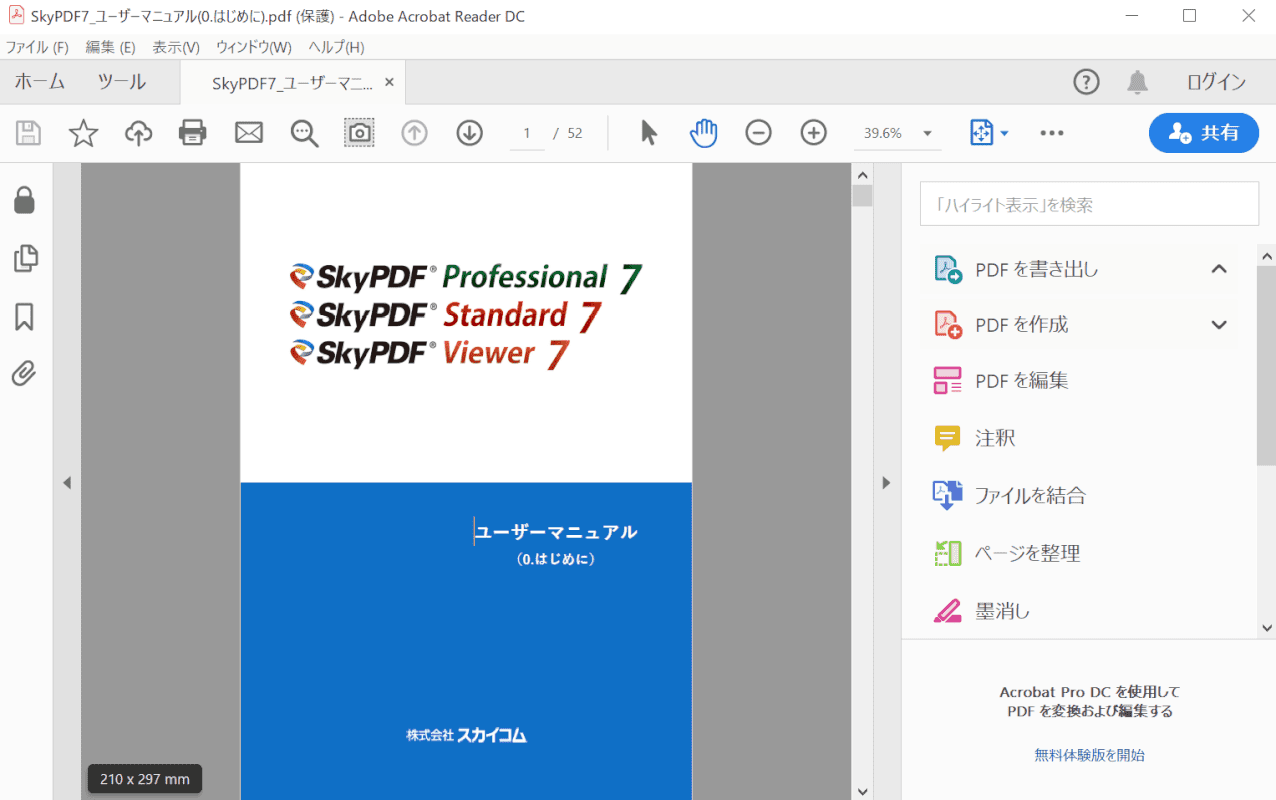The width and height of the screenshot is (1276, 800).
Task: Click tools pane scrollbar down arrow
Action: [x=1267, y=628]
